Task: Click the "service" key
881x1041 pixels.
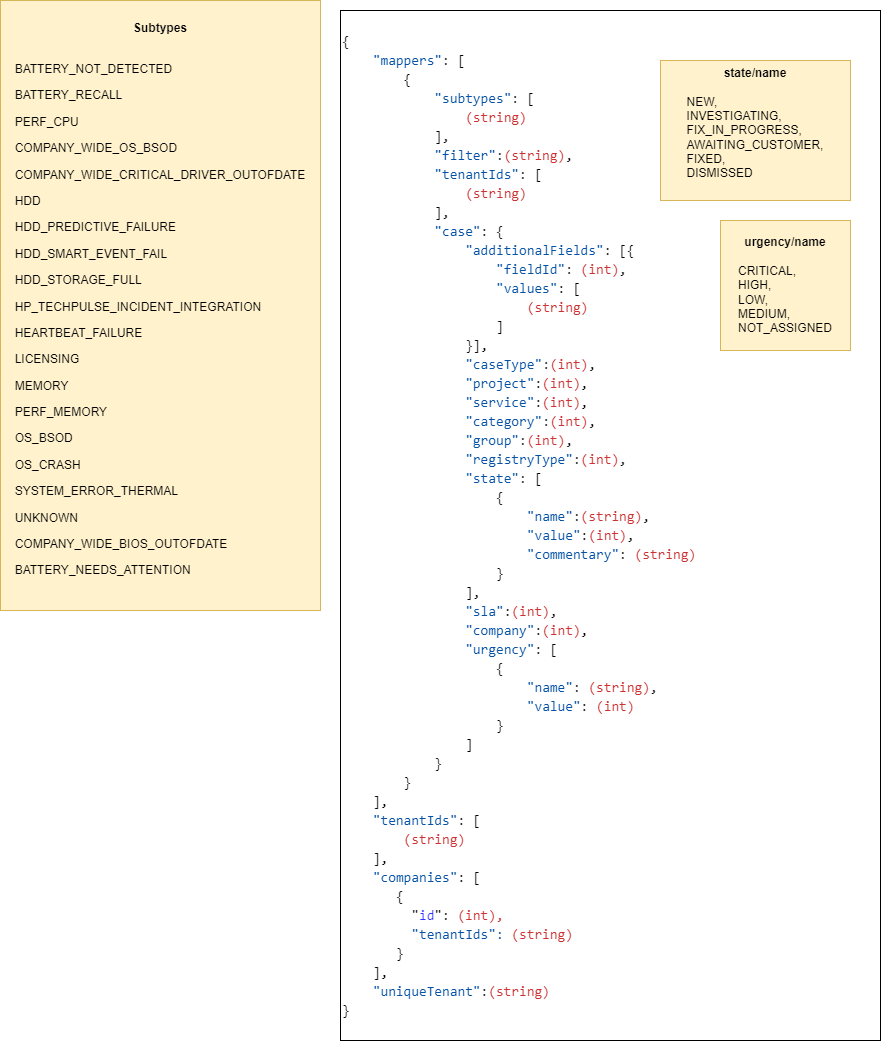Action: (x=500, y=403)
